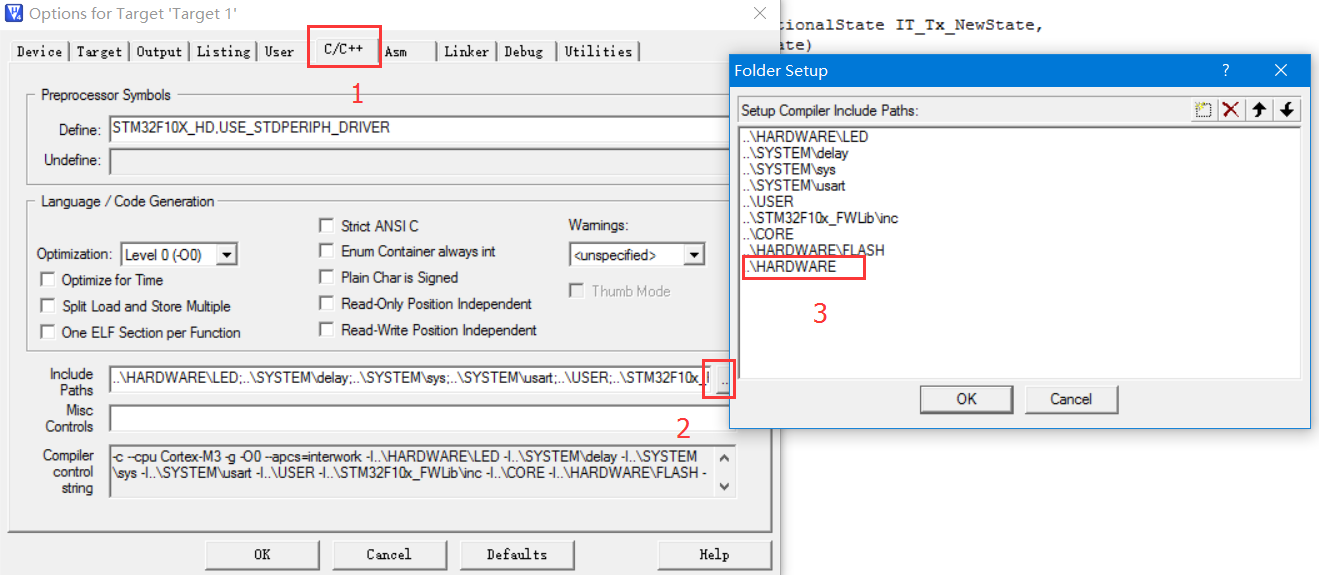Add a new include path entry
This screenshot has width=1319, height=575.
tap(1204, 110)
